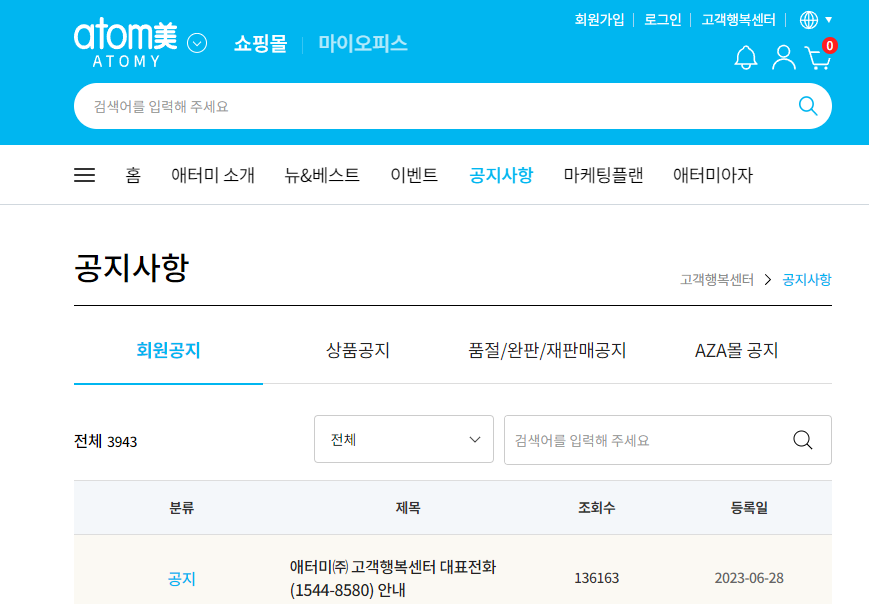The width and height of the screenshot is (869, 604).
Task: Open the 전체 category dropdown
Action: coord(403,439)
